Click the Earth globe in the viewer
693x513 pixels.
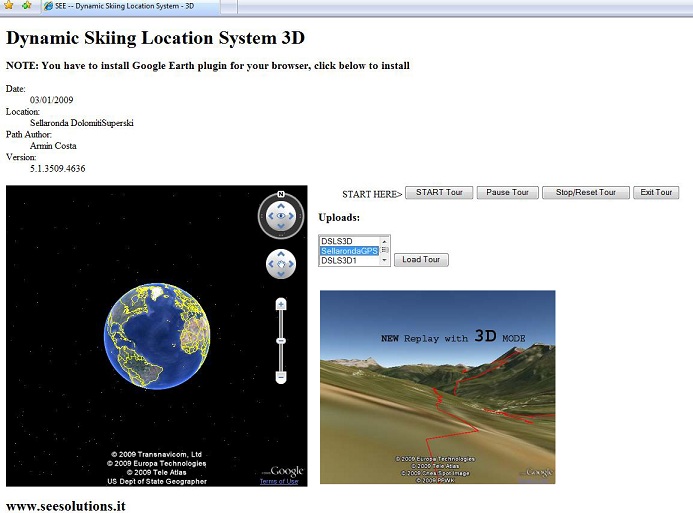(157, 336)
